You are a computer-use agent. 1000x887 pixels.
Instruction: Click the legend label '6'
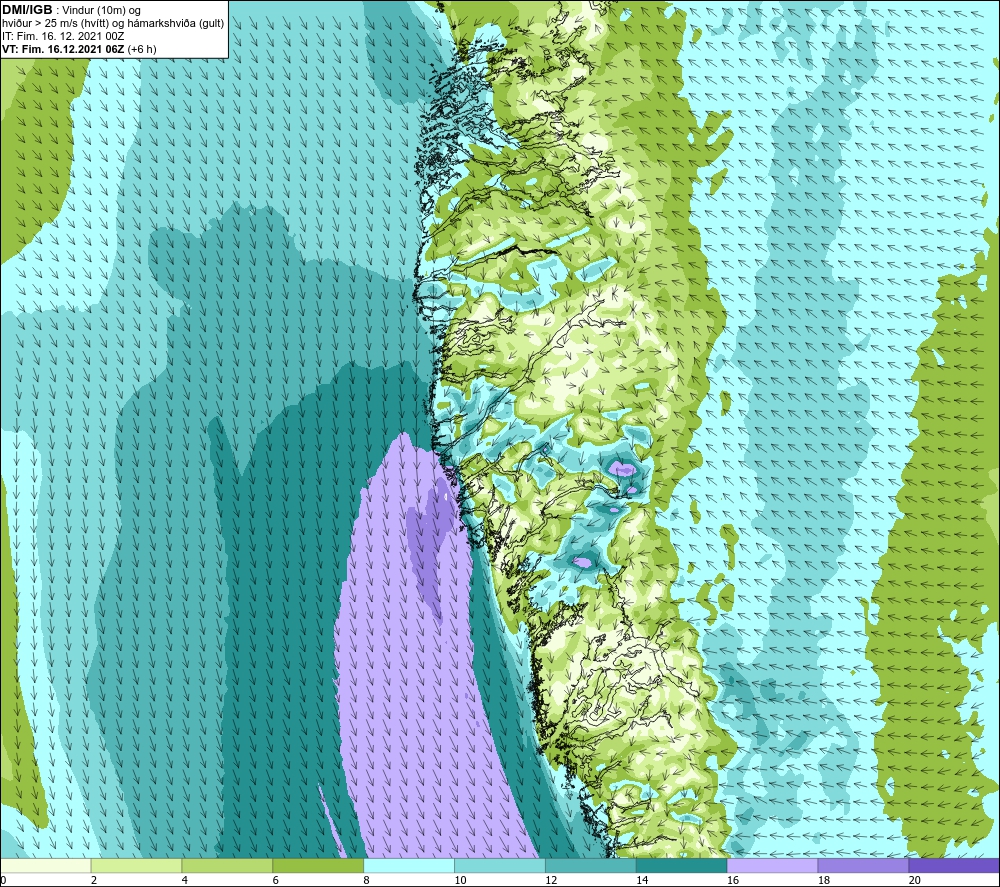[x=276, y=880]
